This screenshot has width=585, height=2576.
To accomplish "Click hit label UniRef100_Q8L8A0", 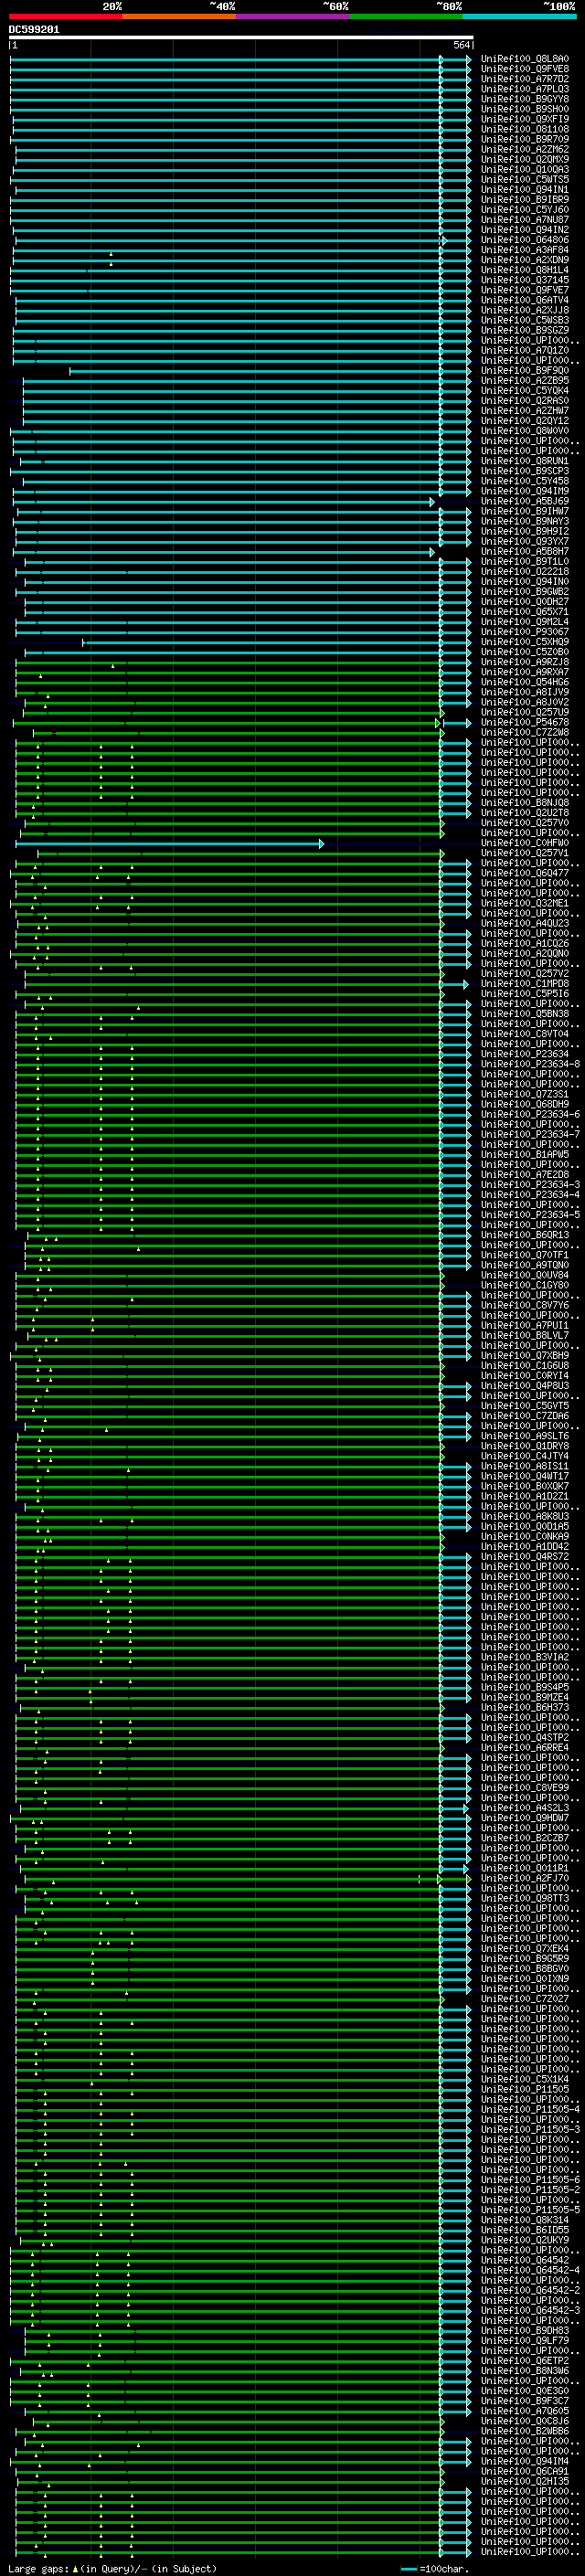I will tap(525, 59).
